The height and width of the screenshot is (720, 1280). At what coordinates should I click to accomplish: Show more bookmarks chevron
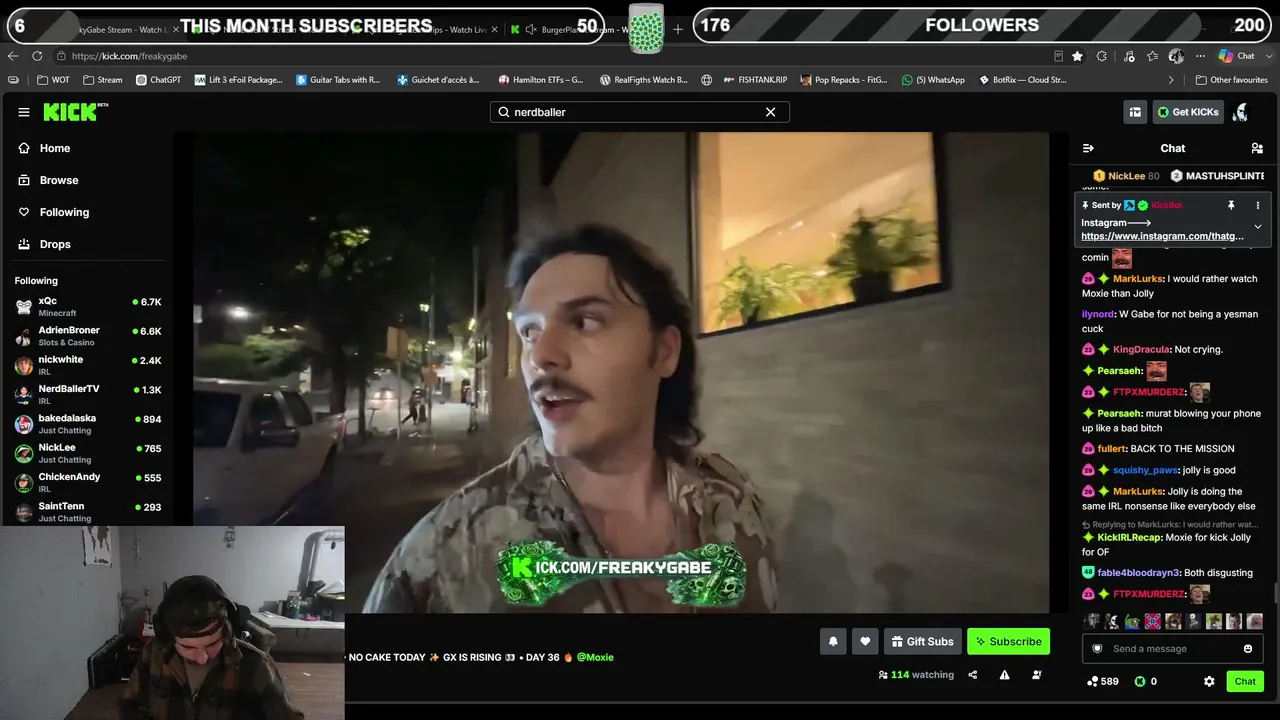[x=1171, y=80]
